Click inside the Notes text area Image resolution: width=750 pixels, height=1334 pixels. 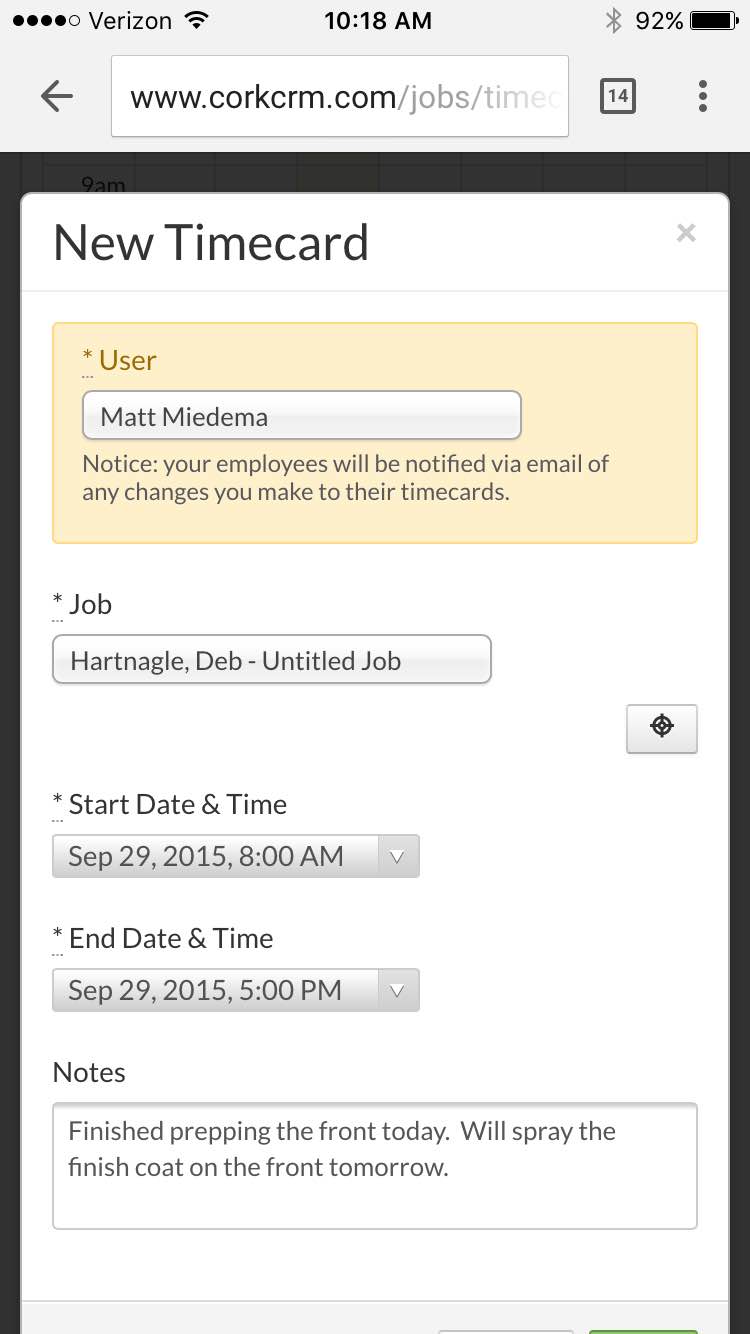374,1166
